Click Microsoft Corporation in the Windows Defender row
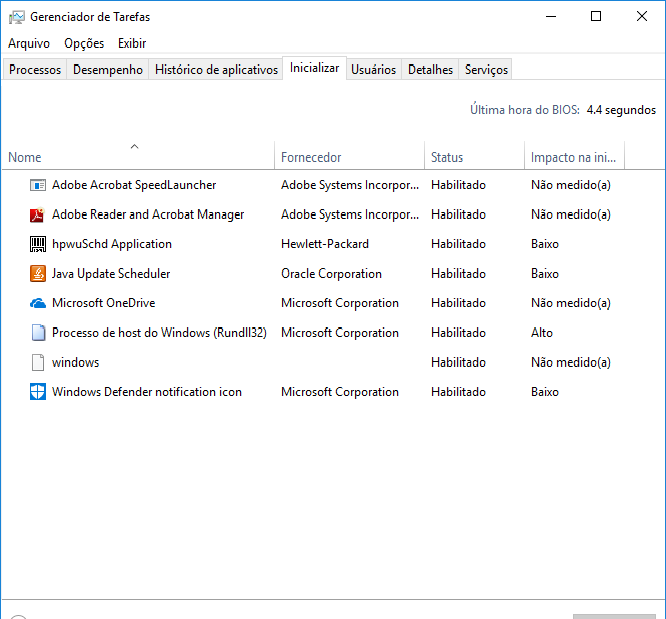Image resolution: width=666 pixels, height=619 pixels. (x=340, y=392)
